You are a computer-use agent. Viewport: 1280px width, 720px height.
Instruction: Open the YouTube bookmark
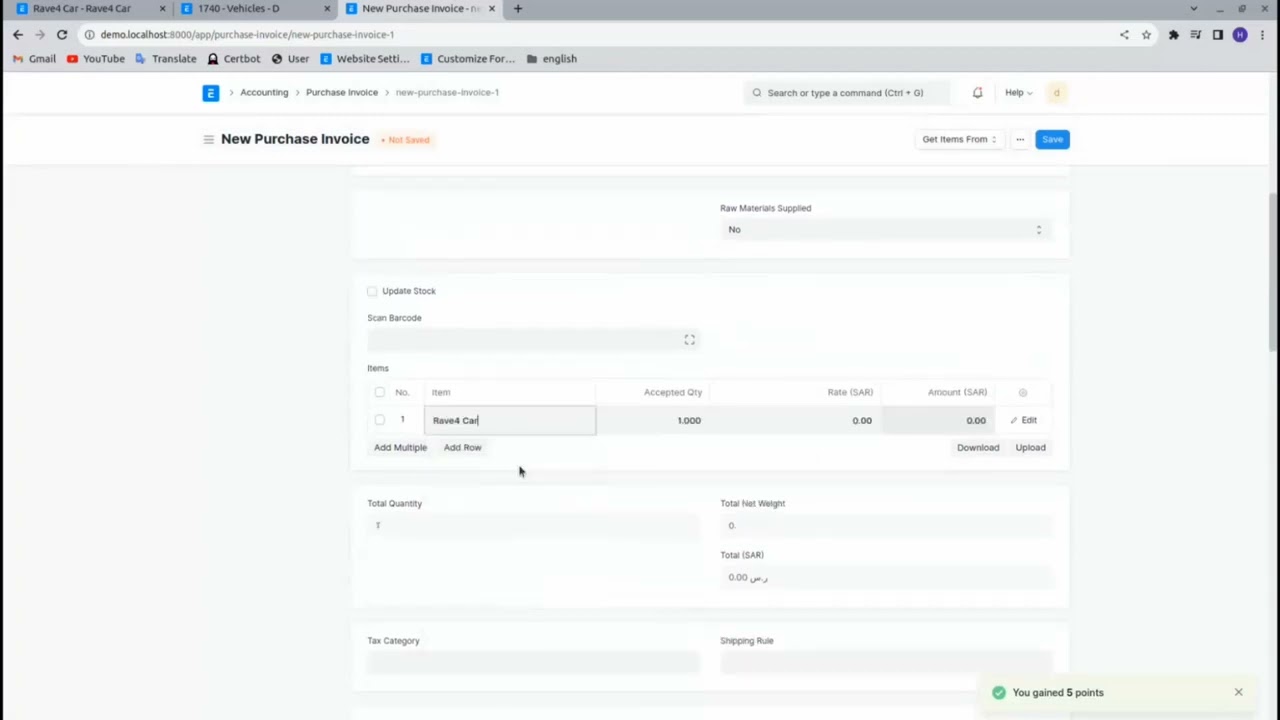pos(96,58)
